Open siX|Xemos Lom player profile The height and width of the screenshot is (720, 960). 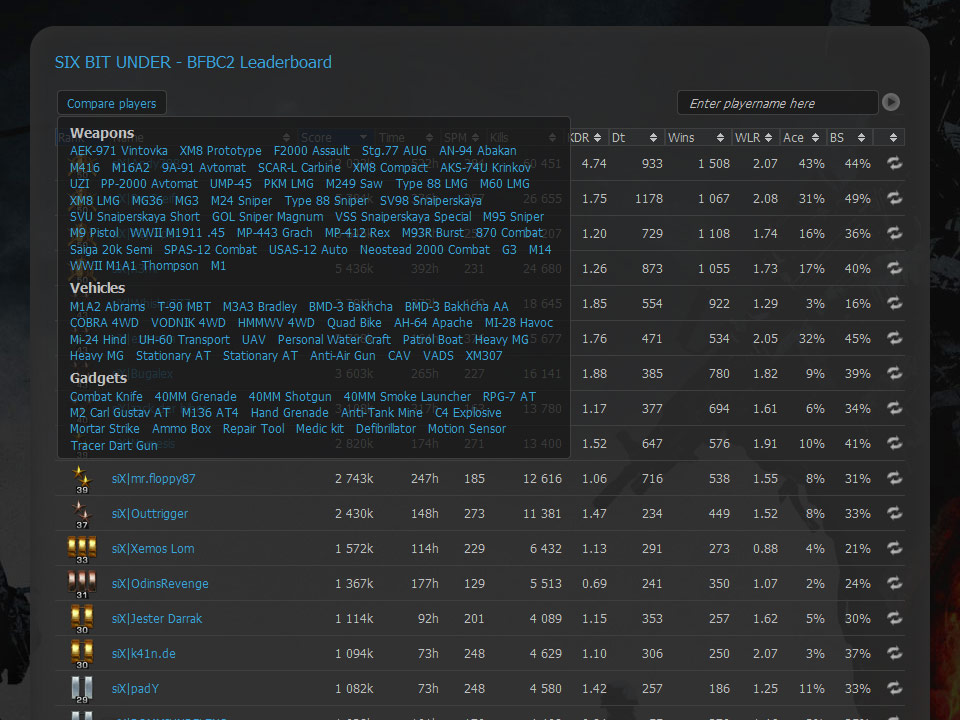(x=153, y=549)
